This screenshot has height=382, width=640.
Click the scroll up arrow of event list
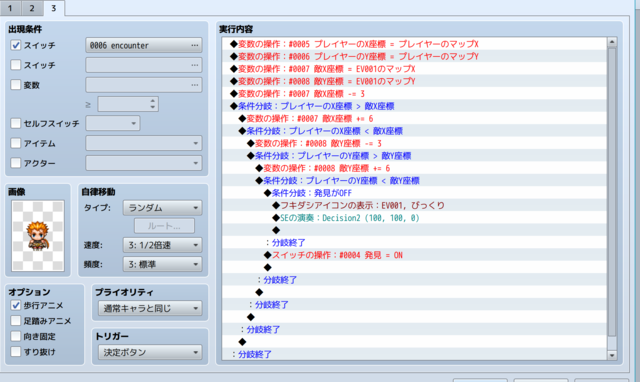tap(612, 42)
